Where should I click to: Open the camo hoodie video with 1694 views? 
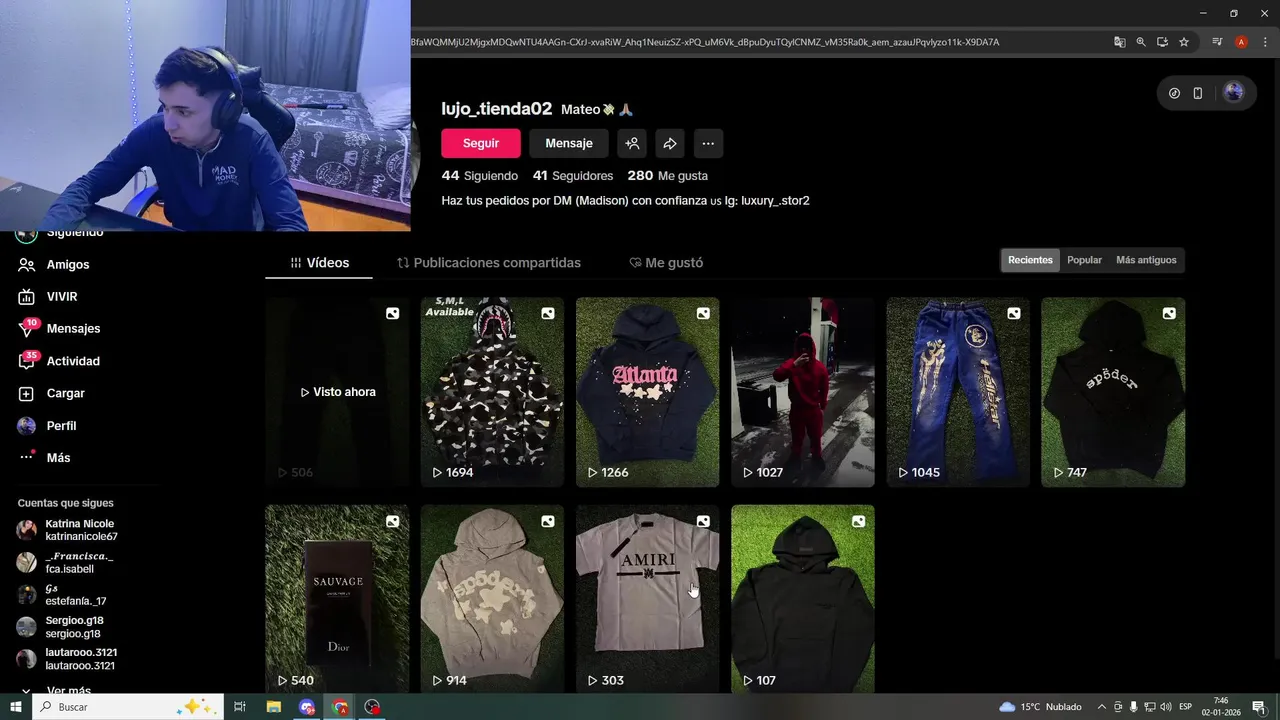click(x=492, y=392)
